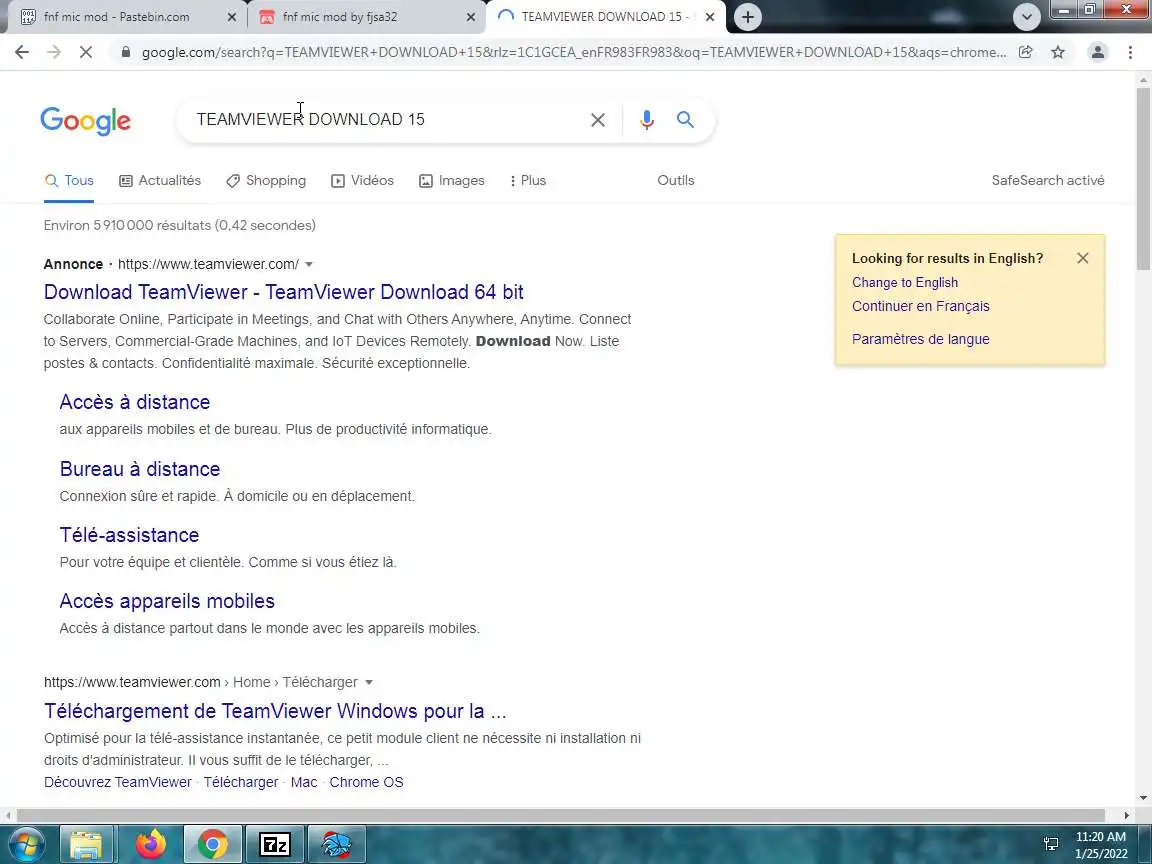This screenshot has width=1152, height=864.
Task: Select the Images search filter
Action: tap(452, 181)
